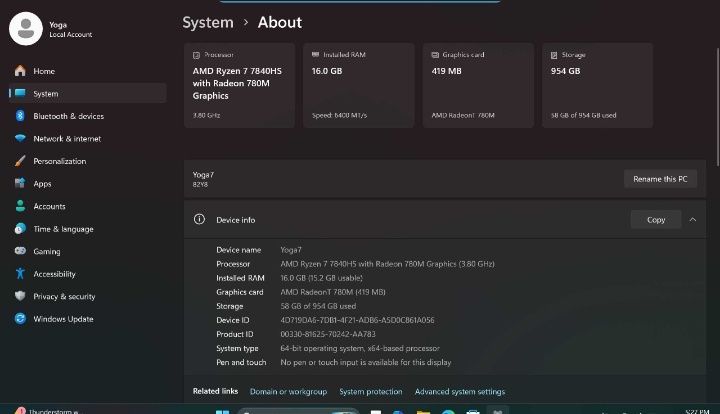Click the Device info circled-i icon
This screenshot has height=414, width=720.
(x=199, y=219)
